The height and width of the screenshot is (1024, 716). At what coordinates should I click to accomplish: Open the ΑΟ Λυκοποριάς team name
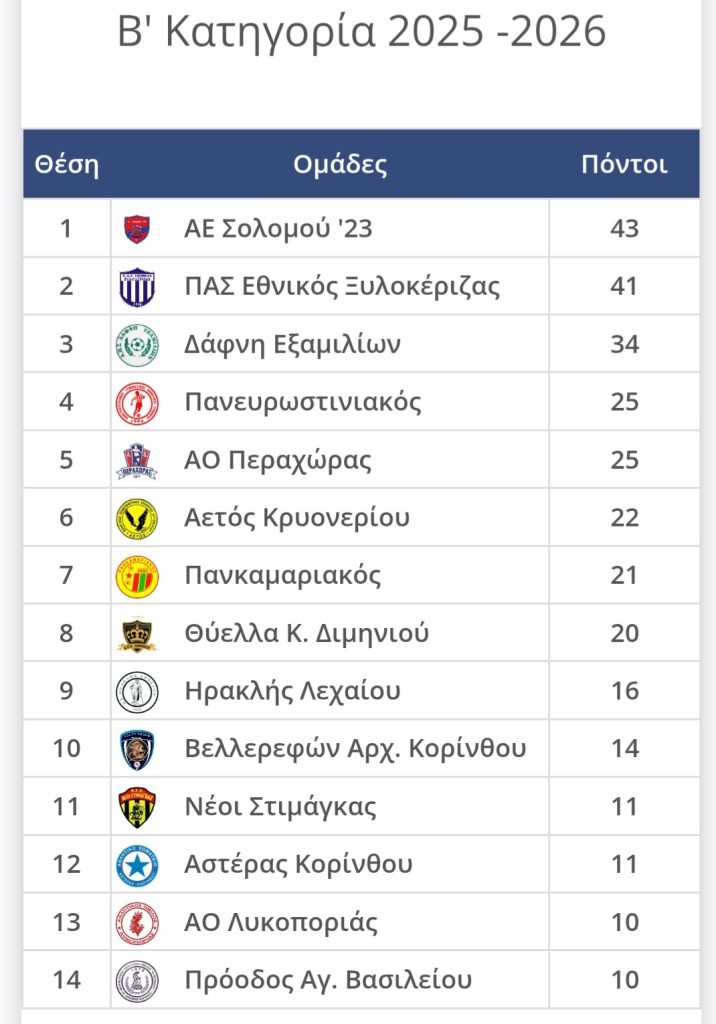281,922
